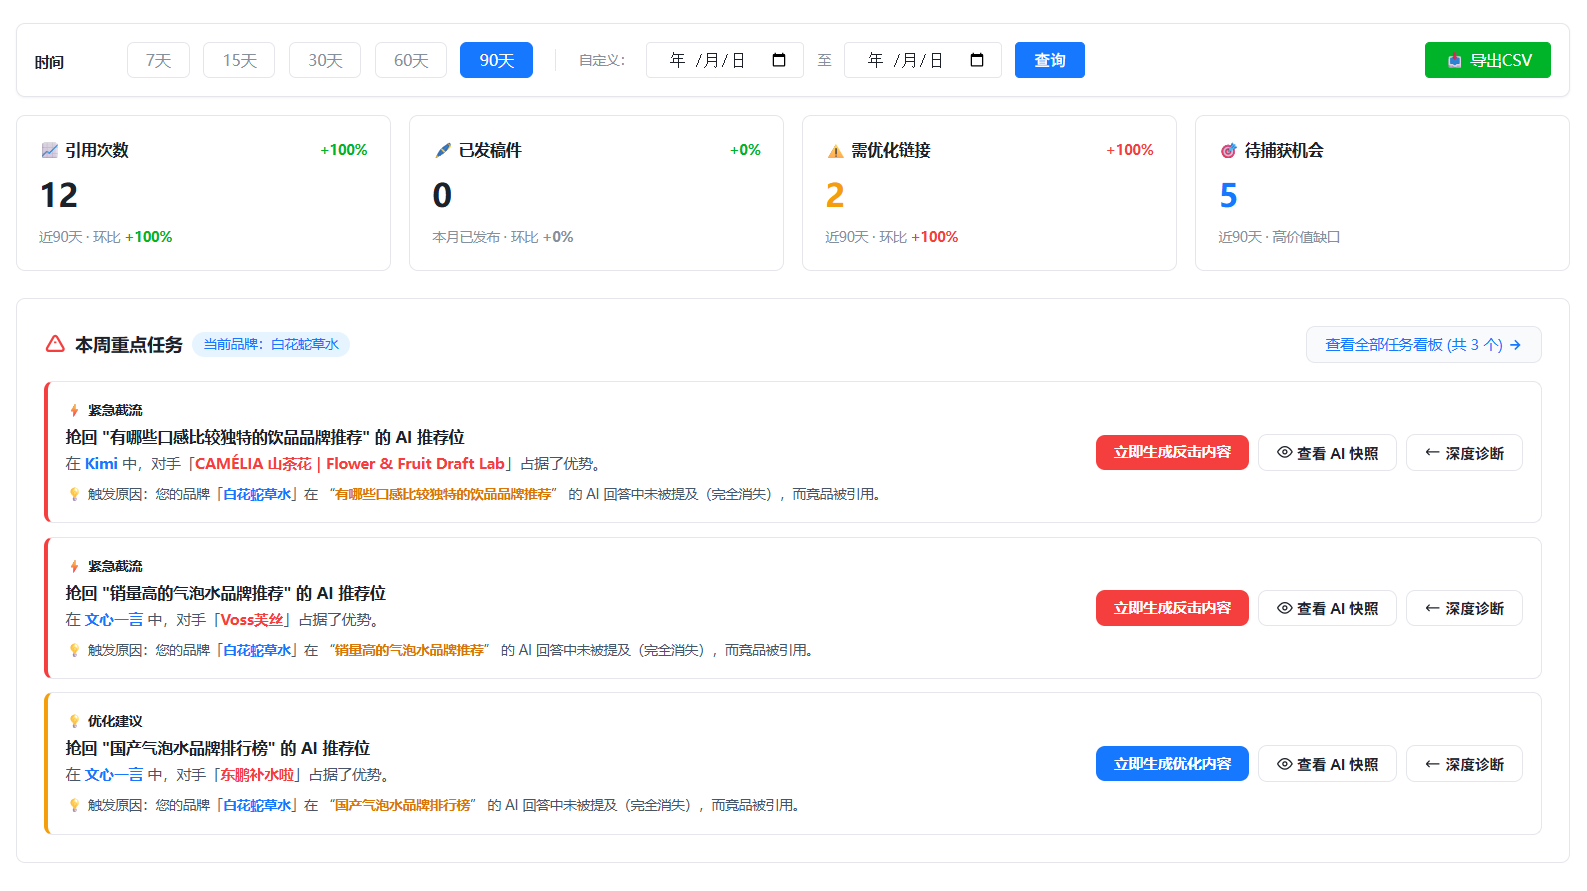
Task: Click the lightbulb icon in the 饮品品牌推荐 trigger reason
Action: coord(74,494)
